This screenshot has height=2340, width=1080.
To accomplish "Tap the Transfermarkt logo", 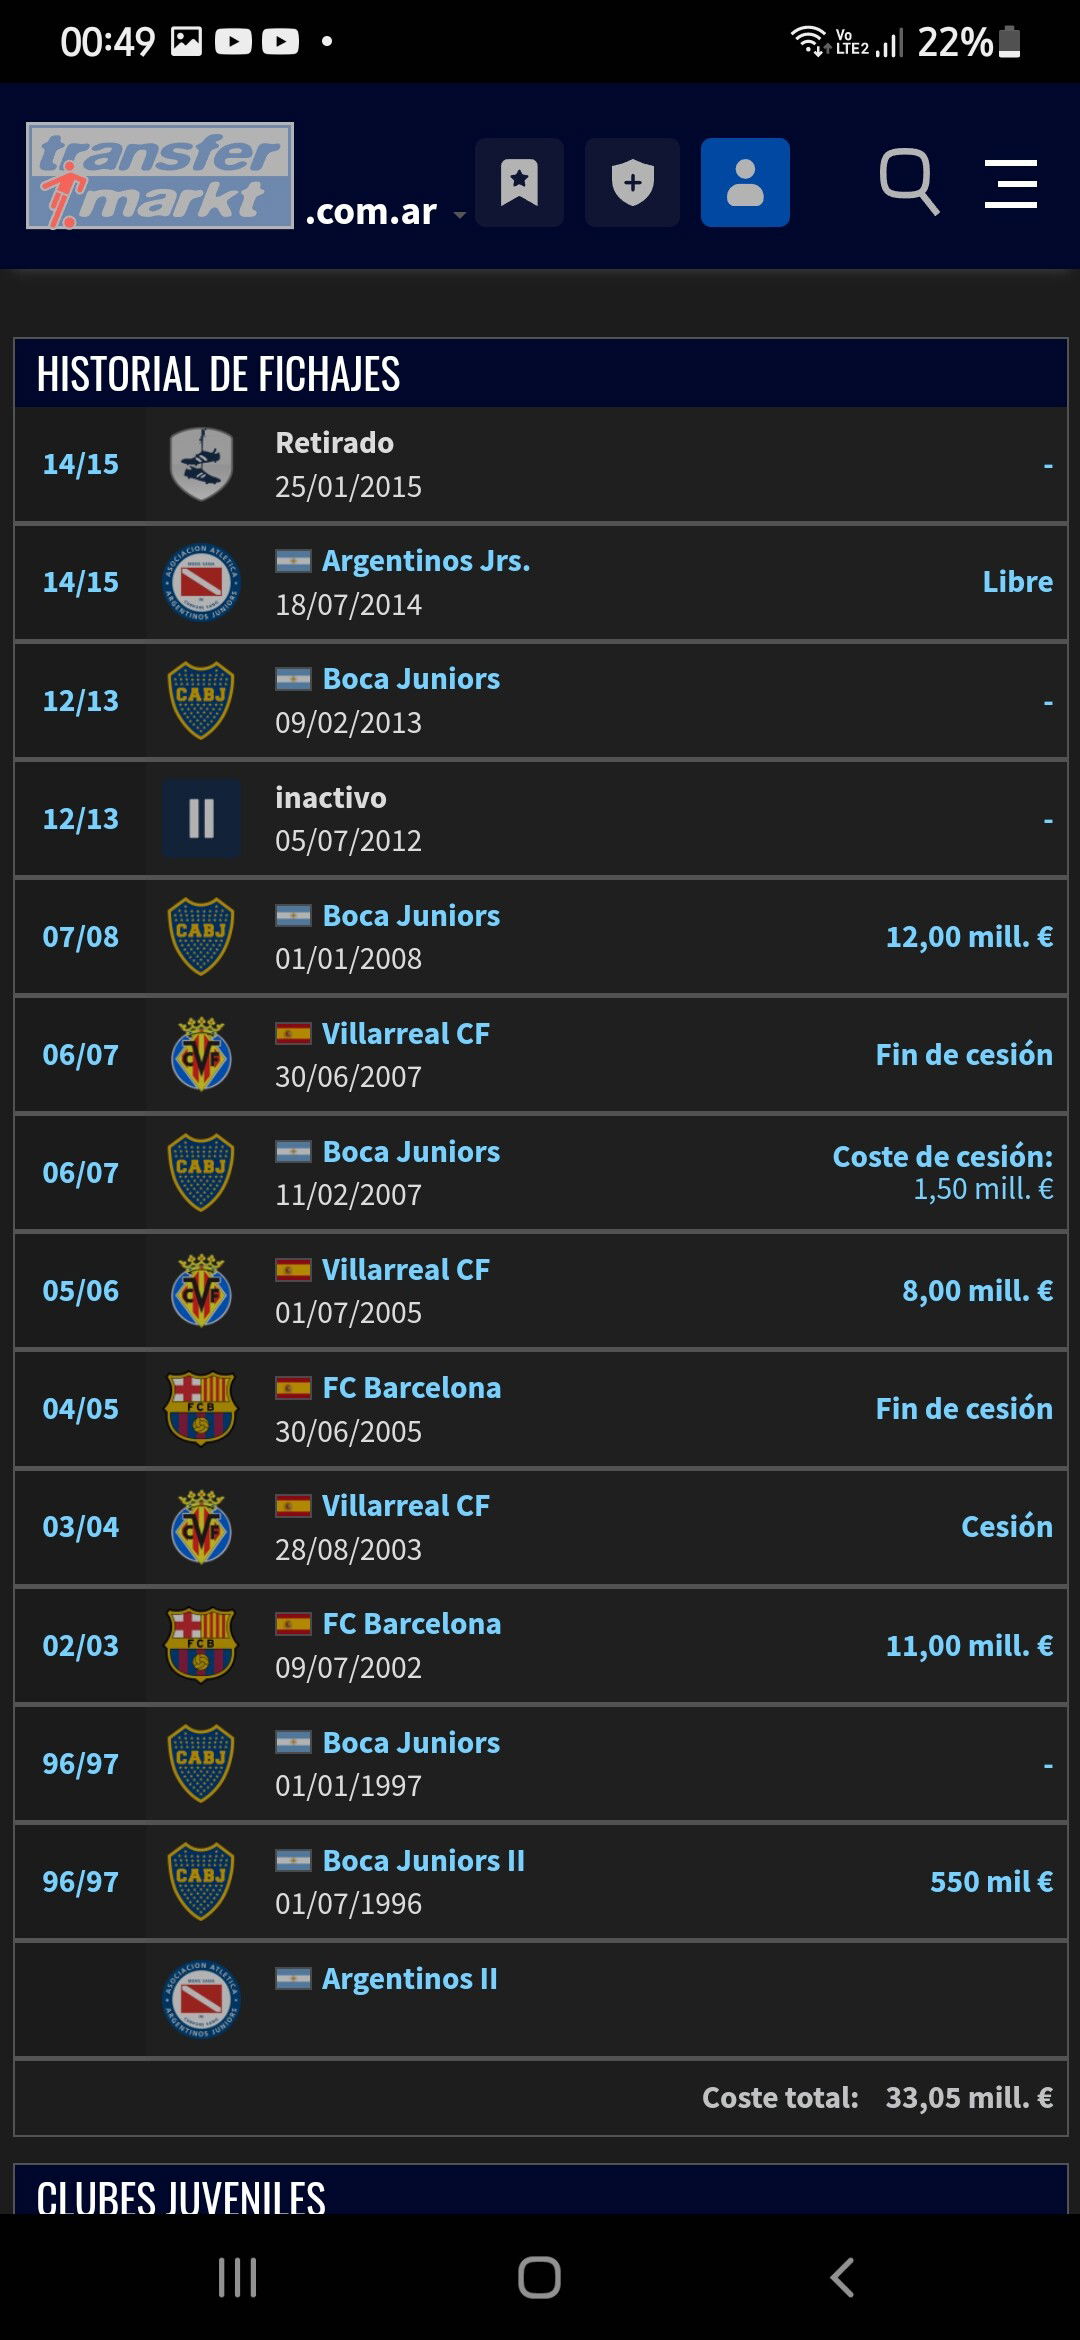I will click(160, 176).
